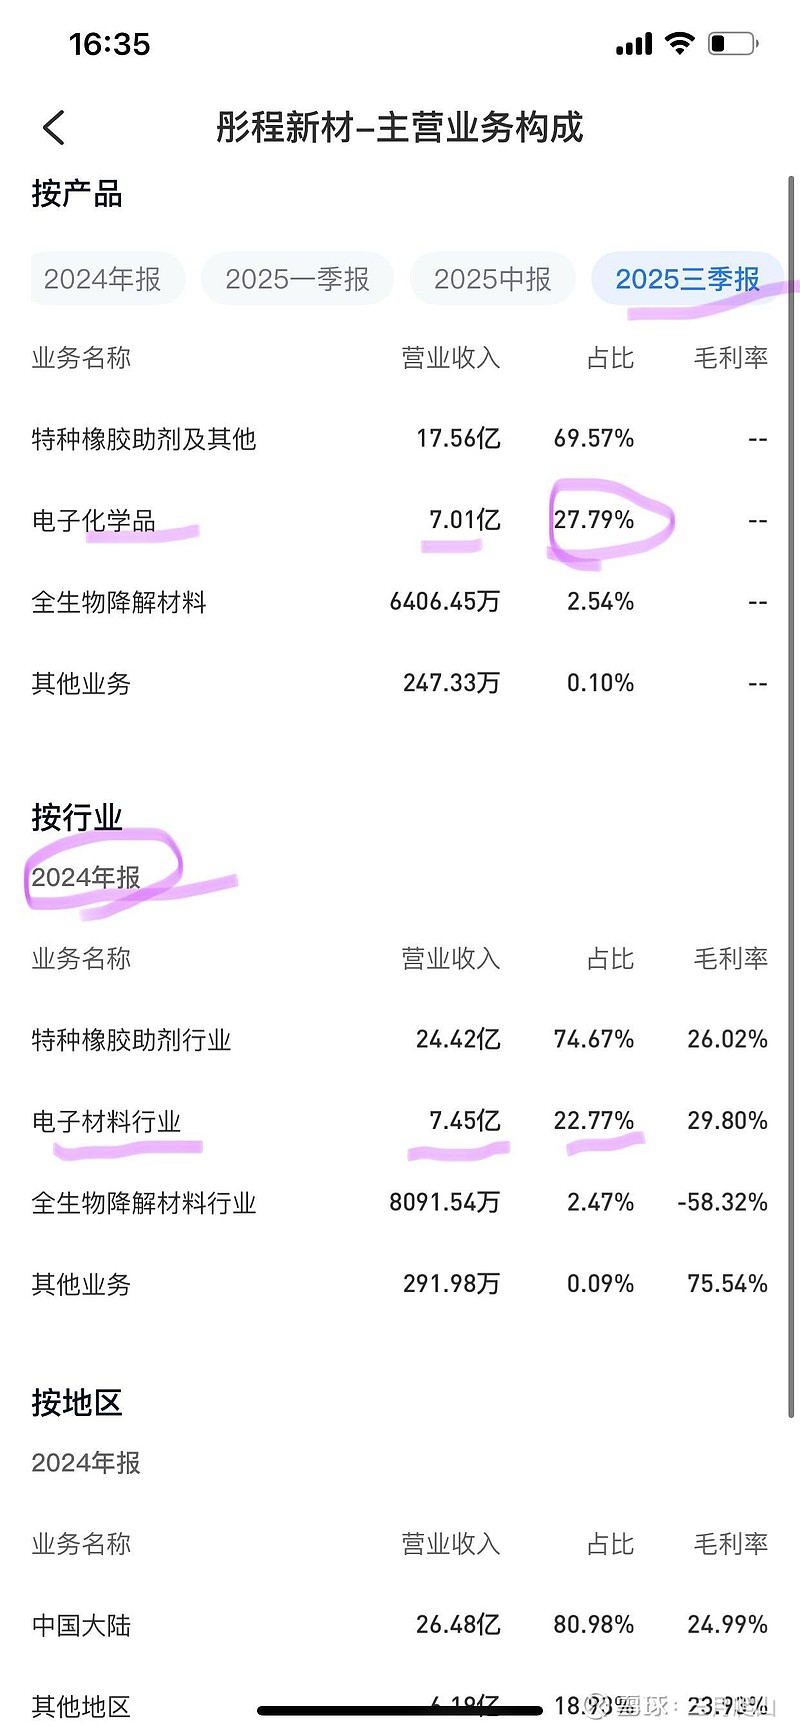Select the 2025一季报 tab

pyautogui.click(x=297, y=279)
